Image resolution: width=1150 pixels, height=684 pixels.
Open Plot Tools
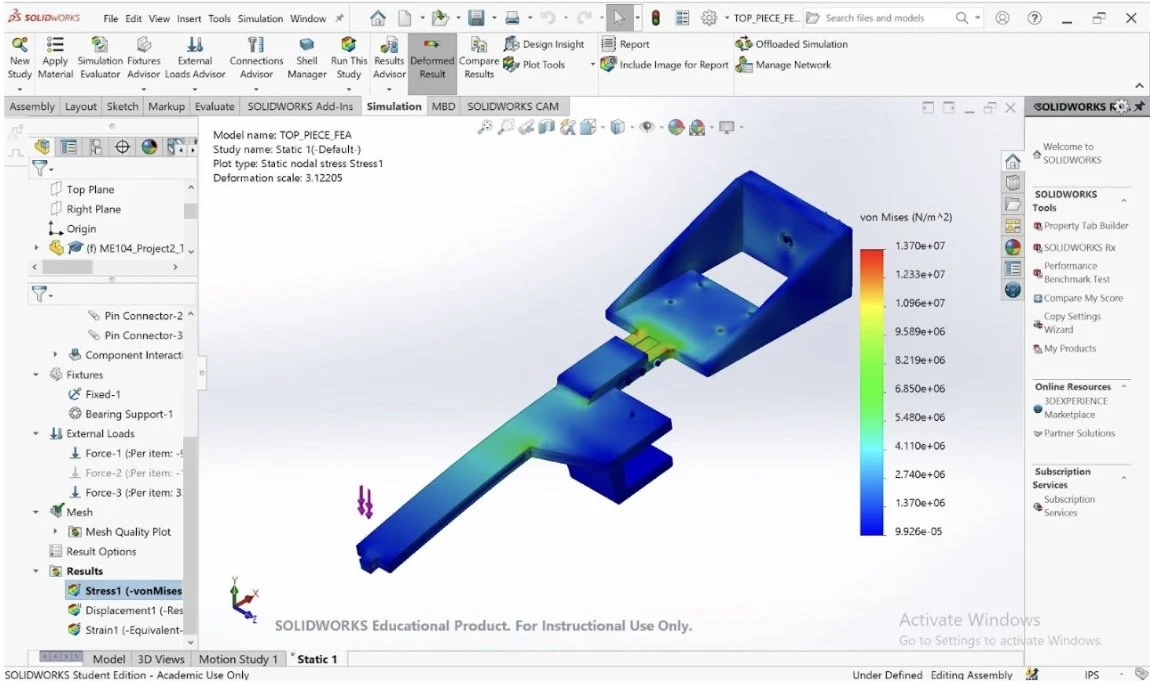(x=535, y=65)
